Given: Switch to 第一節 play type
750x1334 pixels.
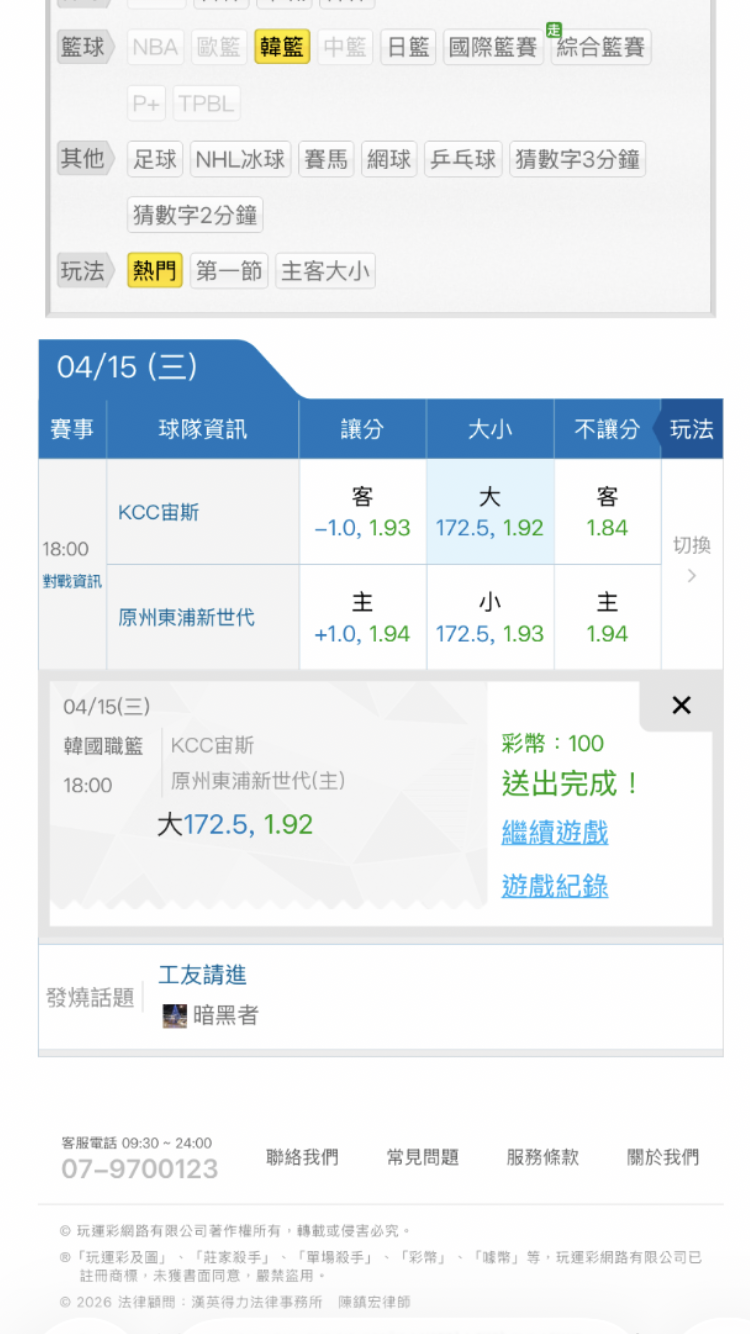Looking at the screenshot, I should [x=229, y=271].
